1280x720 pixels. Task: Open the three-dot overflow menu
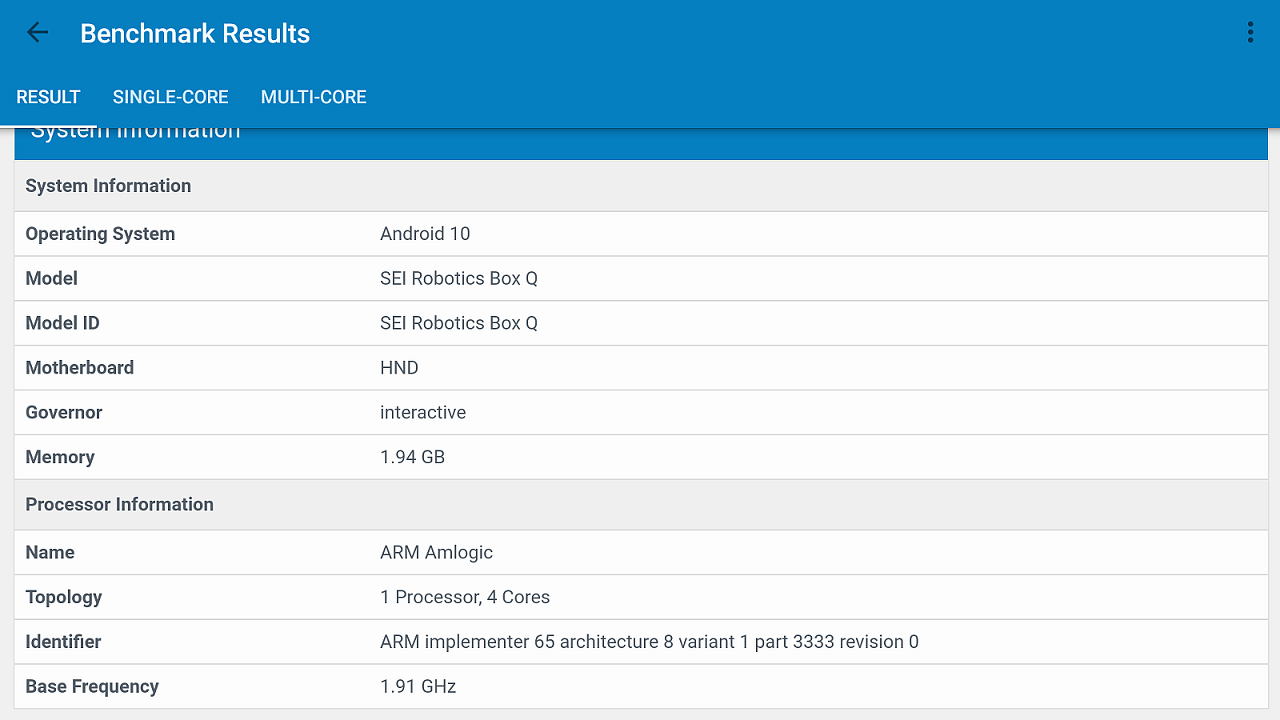(x=1250, y=33)
